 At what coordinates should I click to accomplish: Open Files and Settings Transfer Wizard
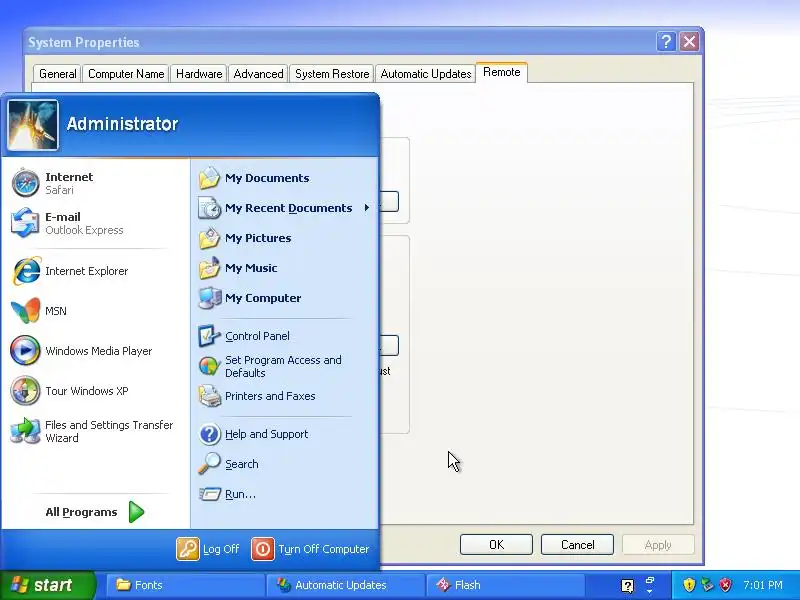pos(94,431)
